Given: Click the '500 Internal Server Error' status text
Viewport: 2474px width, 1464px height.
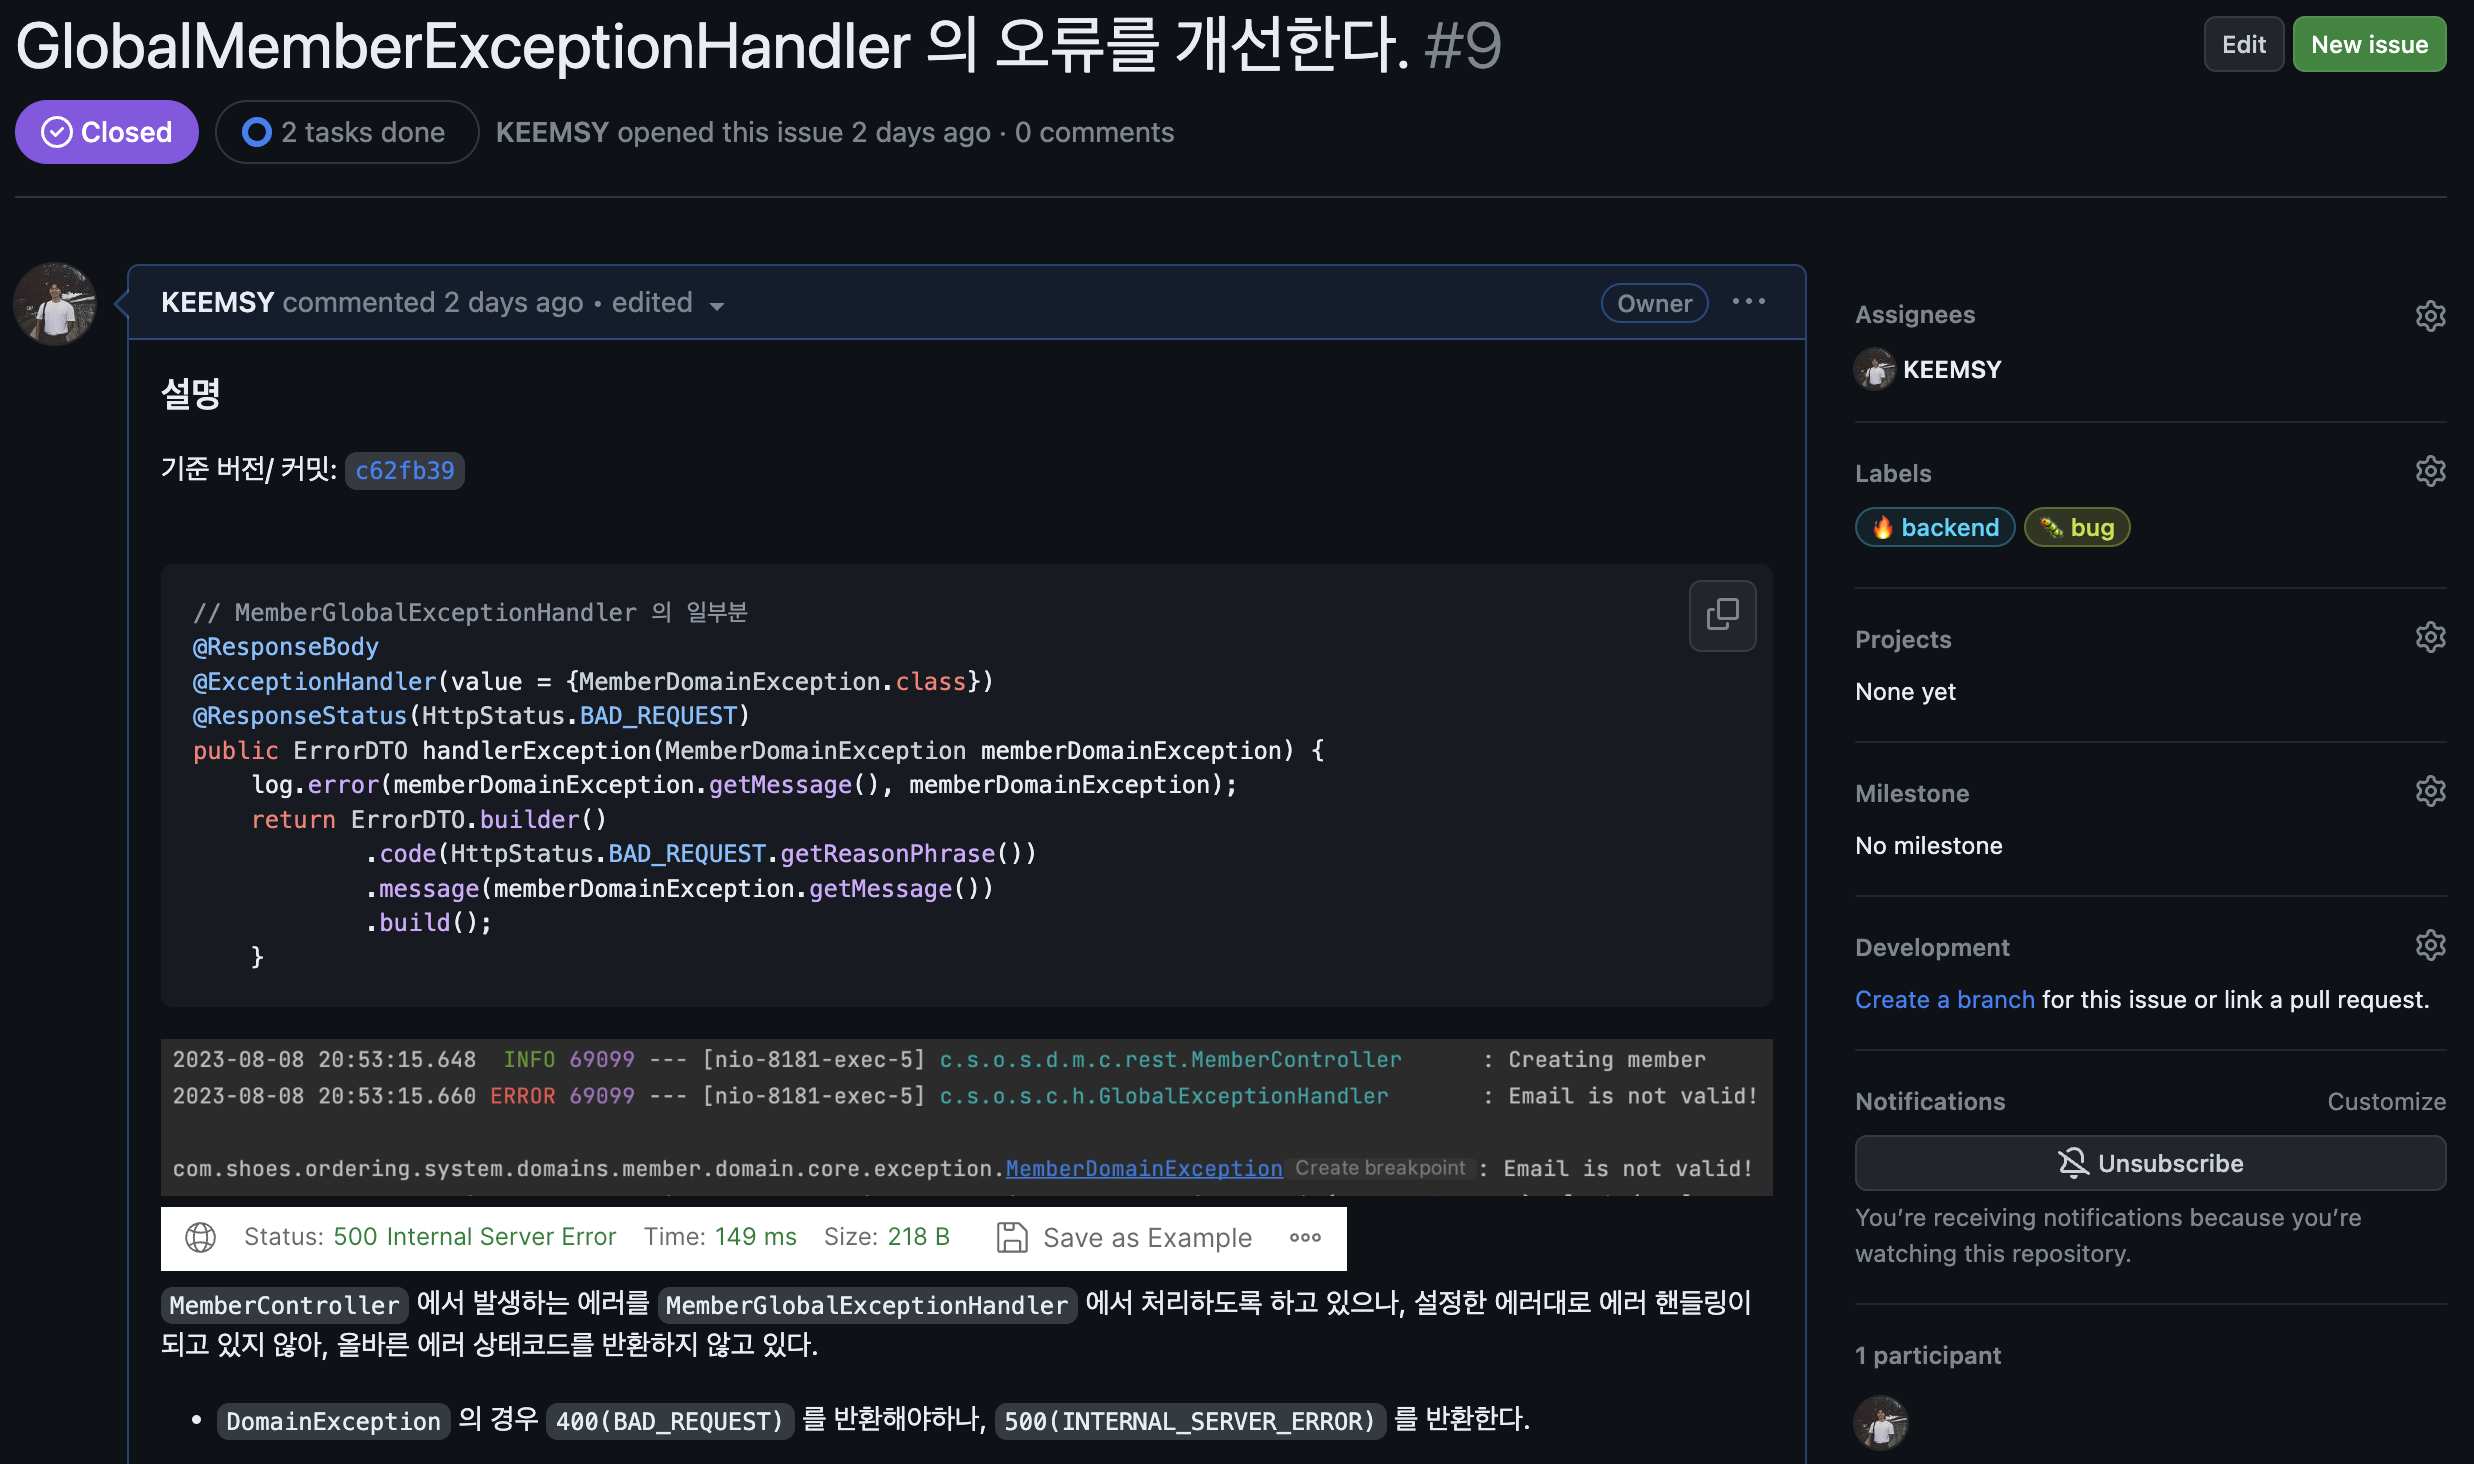Looking at the screenshot, I should click(474, 1237).
